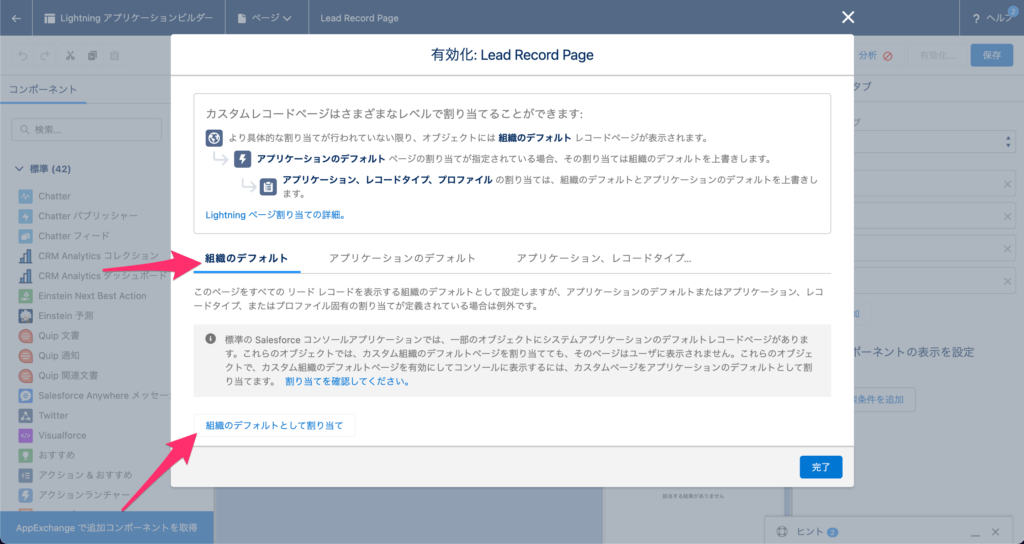Open 割り当てを確認してください link
1024x544 pixels.
[347, 381]
